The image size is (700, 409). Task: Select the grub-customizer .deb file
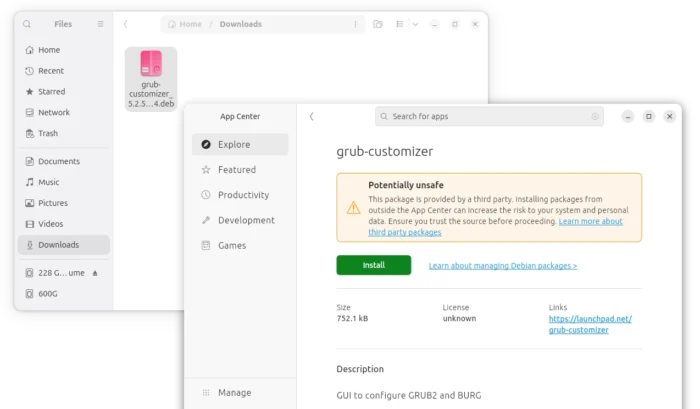pos(151,79)
